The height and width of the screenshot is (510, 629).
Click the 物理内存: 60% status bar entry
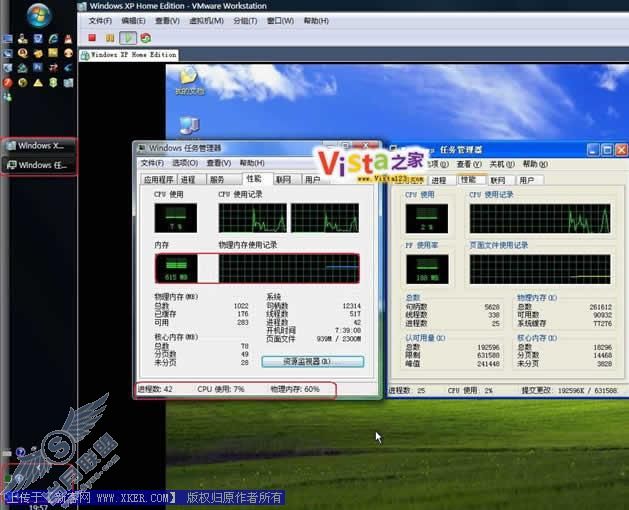(295, 389)
